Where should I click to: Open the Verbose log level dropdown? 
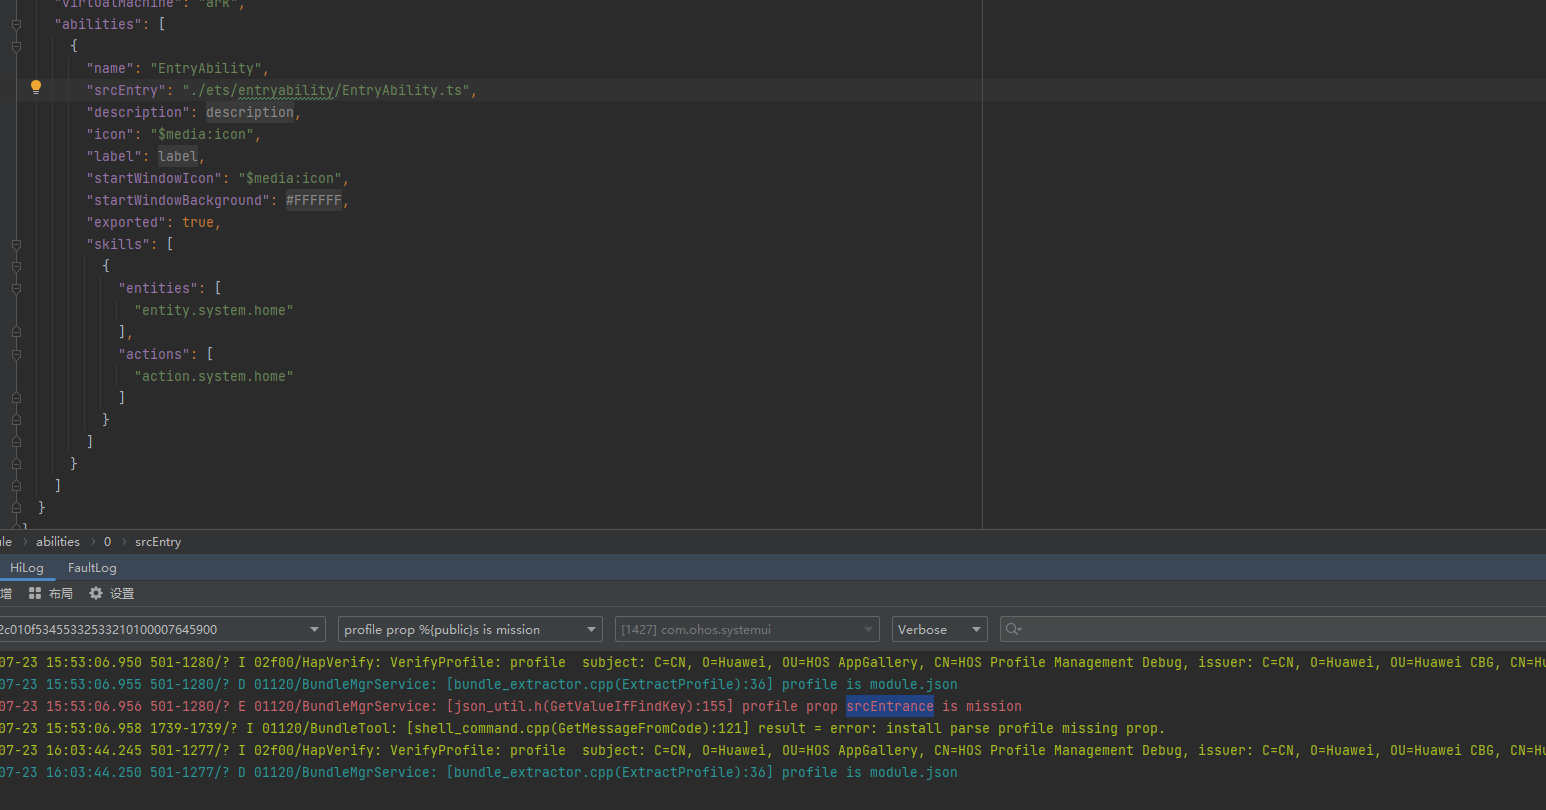(x=940, y=629)
